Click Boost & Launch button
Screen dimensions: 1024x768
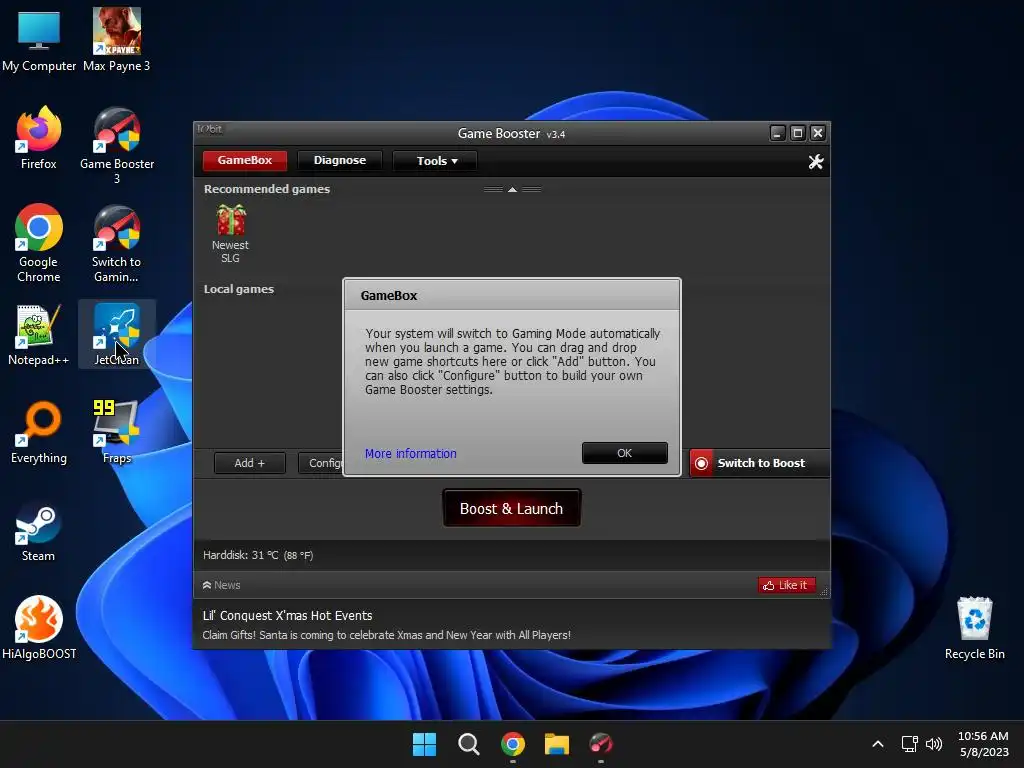point(511,508)
